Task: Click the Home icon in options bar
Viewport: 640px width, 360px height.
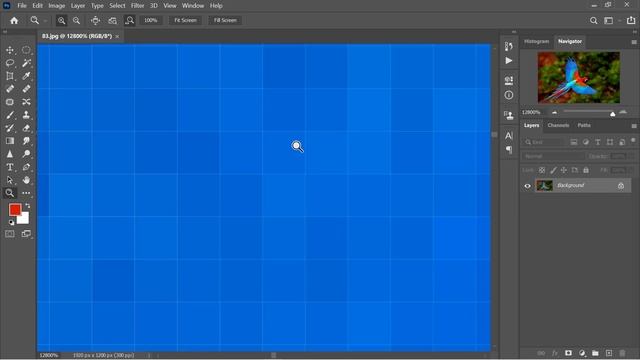Action: [x=14, y=20]
